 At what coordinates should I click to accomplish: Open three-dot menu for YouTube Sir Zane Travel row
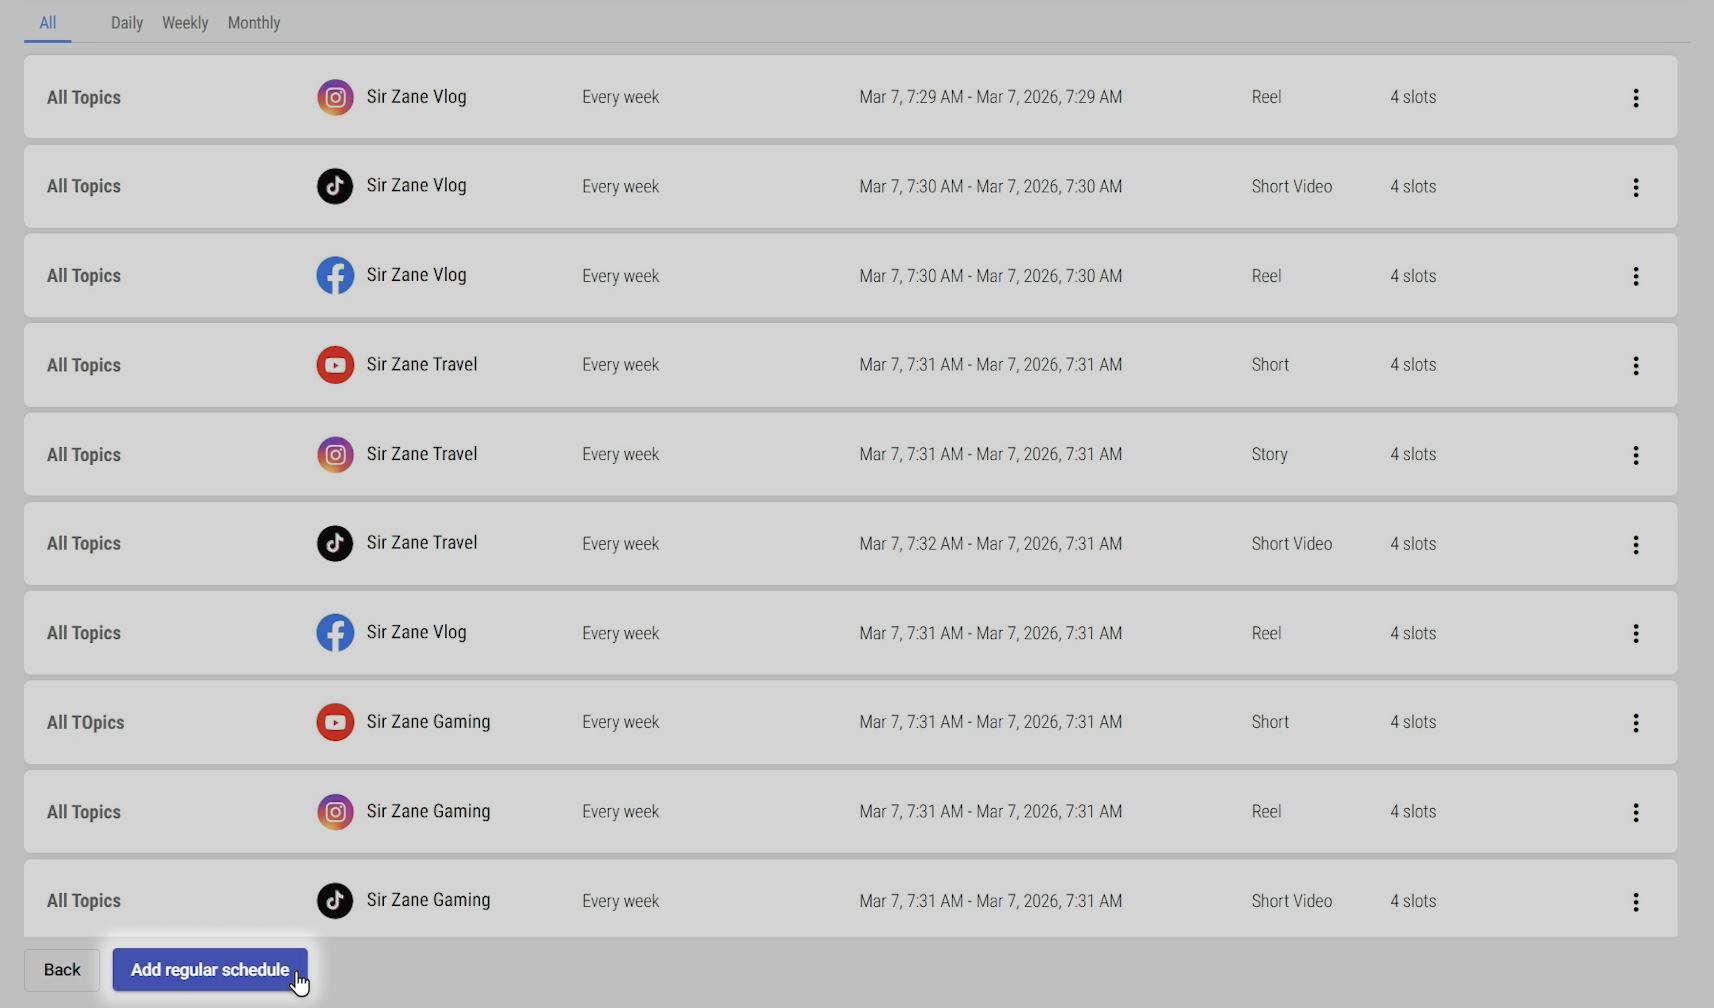1635,366
